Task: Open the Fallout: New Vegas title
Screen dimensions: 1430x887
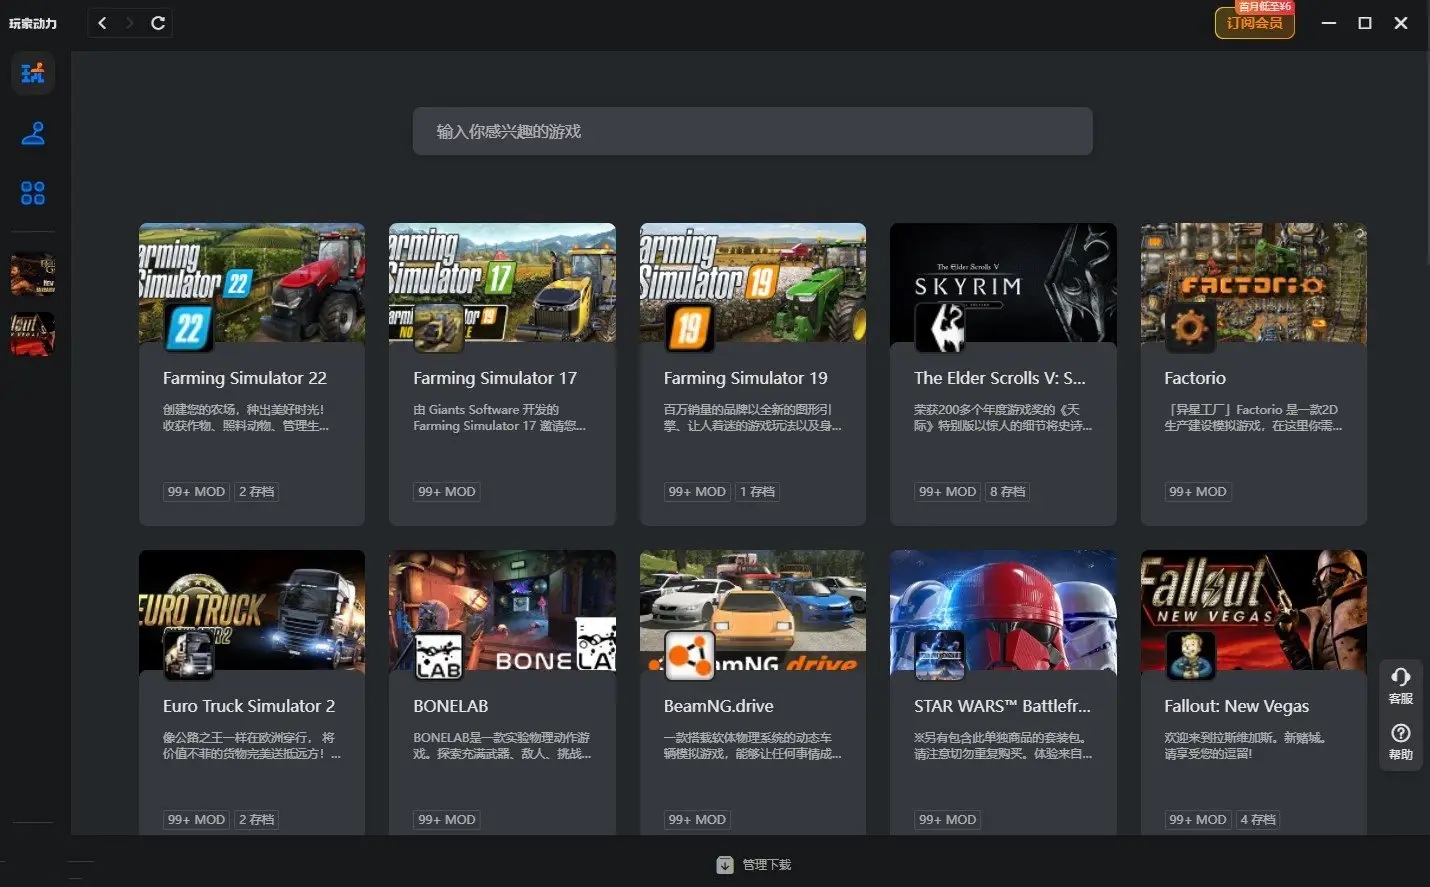Action: click(1237, 706)
